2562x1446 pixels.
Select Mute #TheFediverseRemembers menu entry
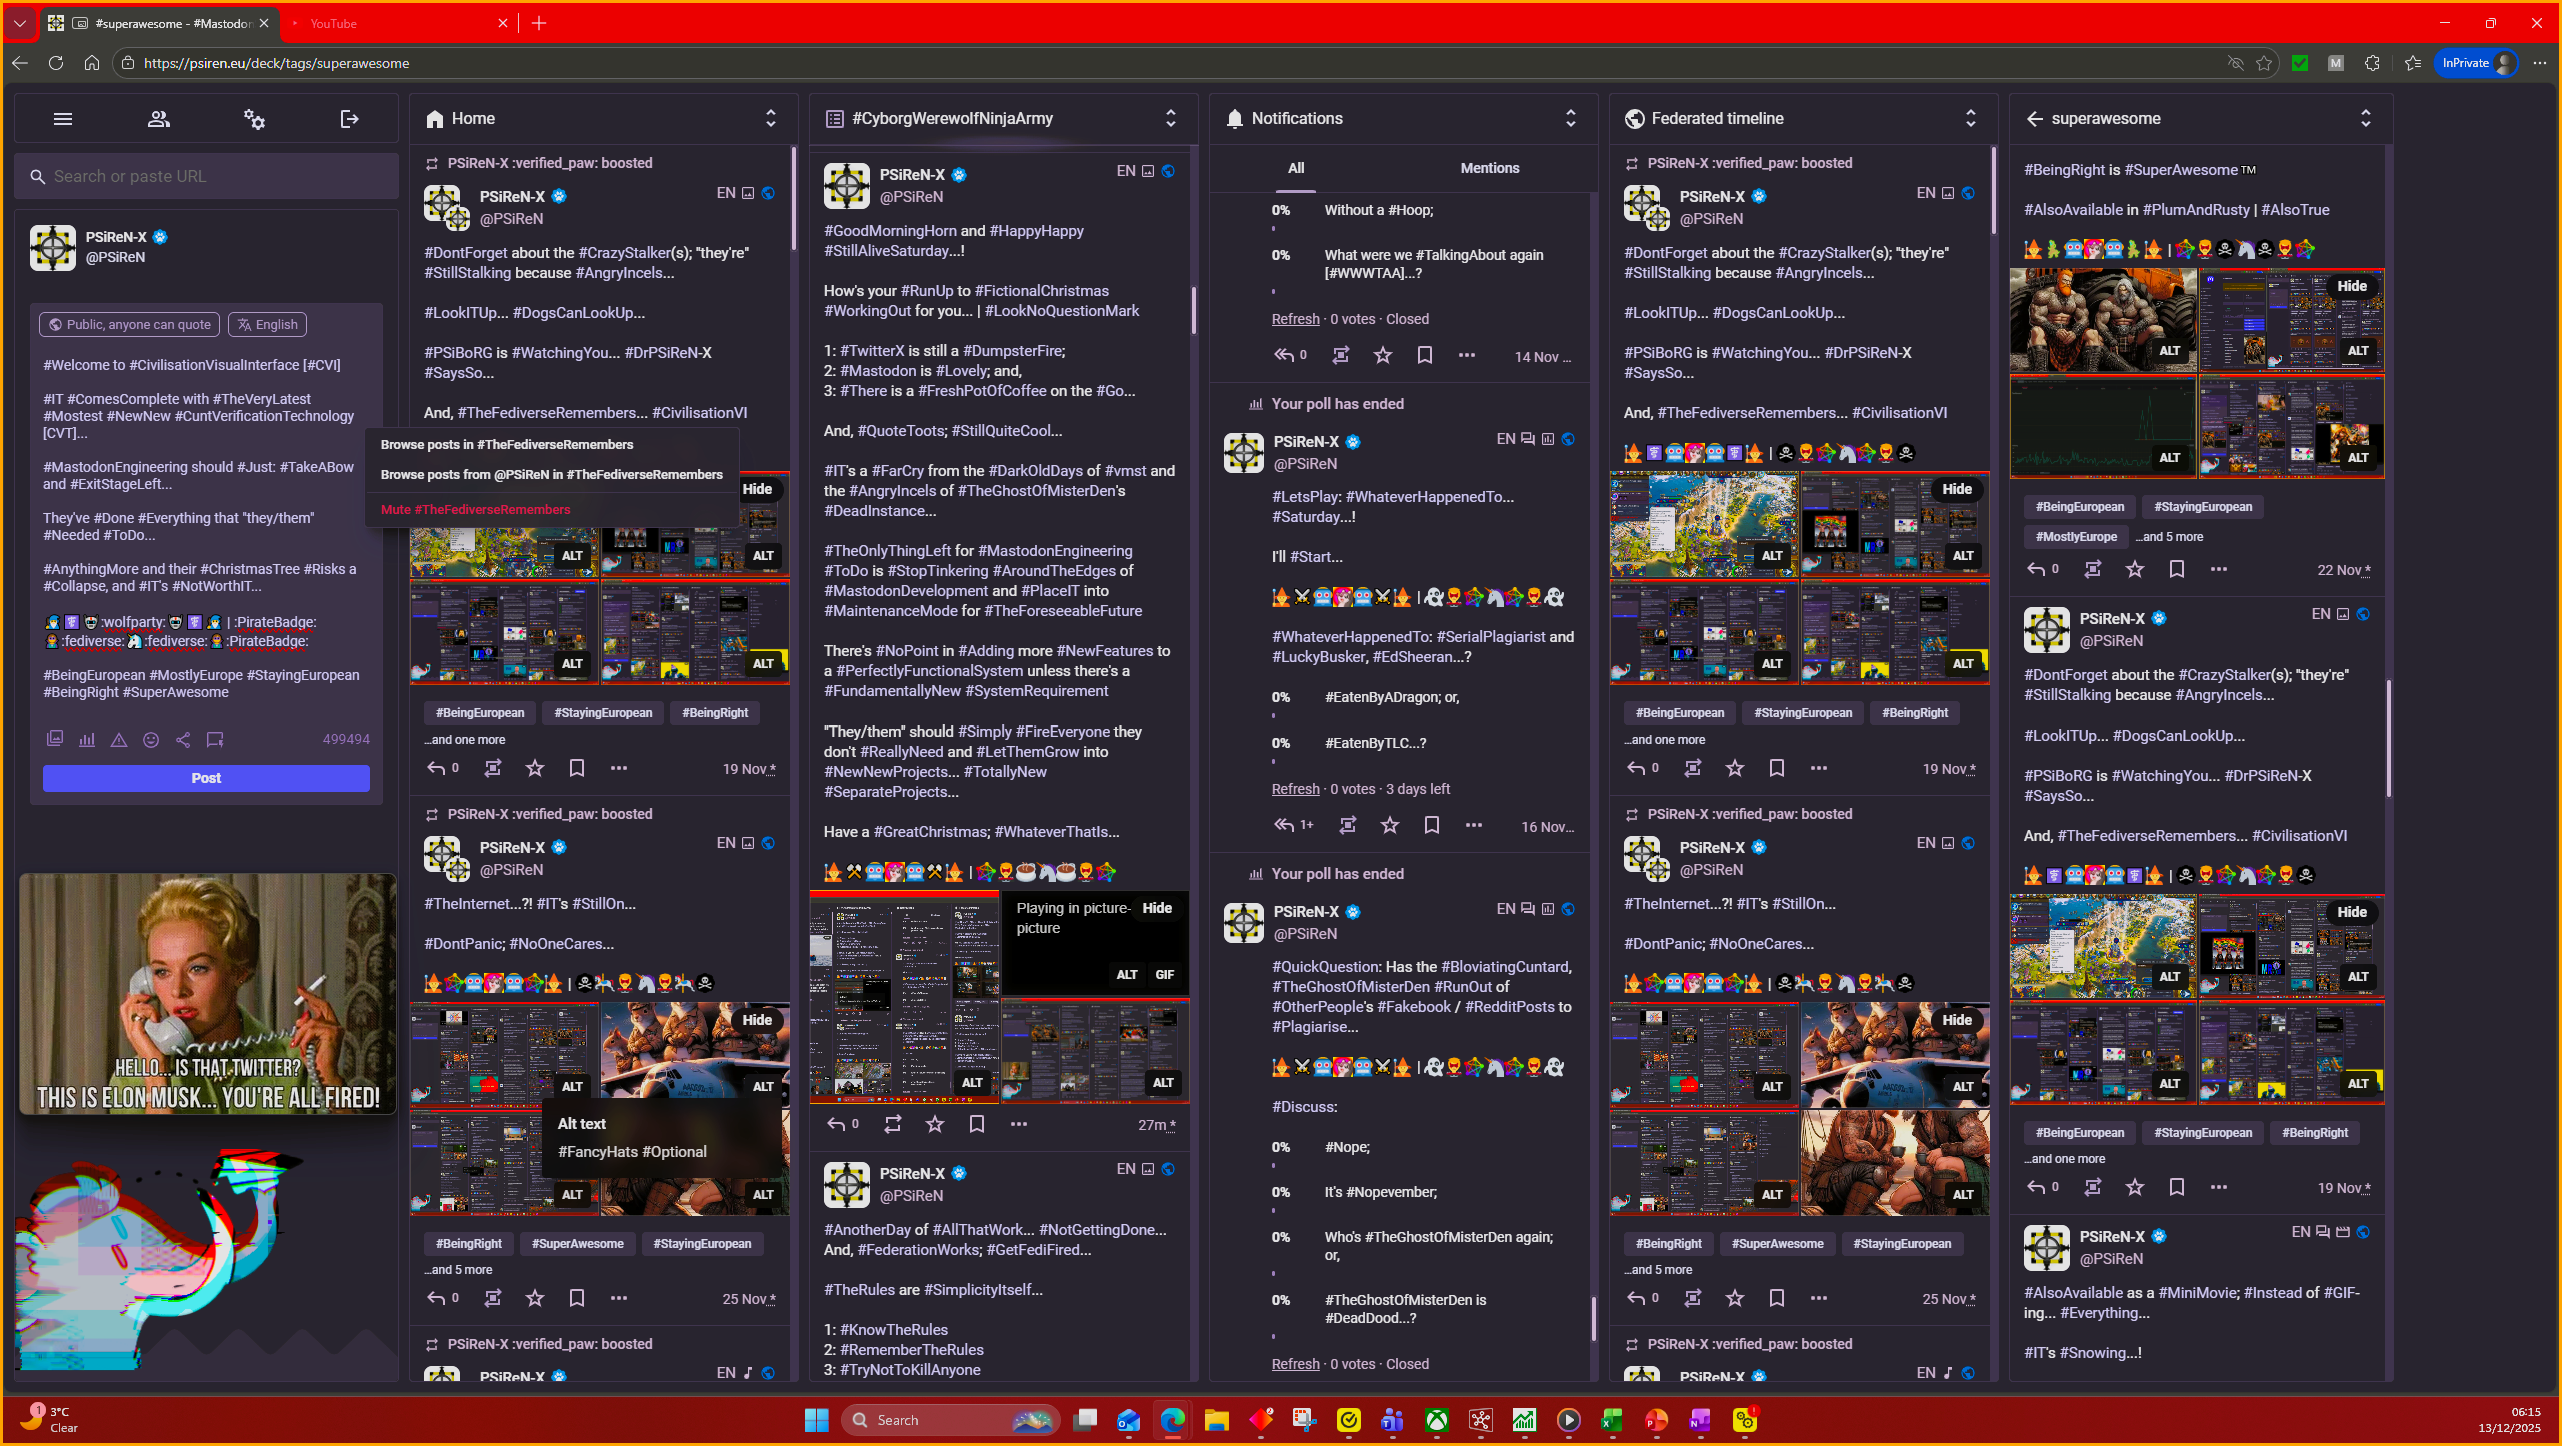point(475,509)
